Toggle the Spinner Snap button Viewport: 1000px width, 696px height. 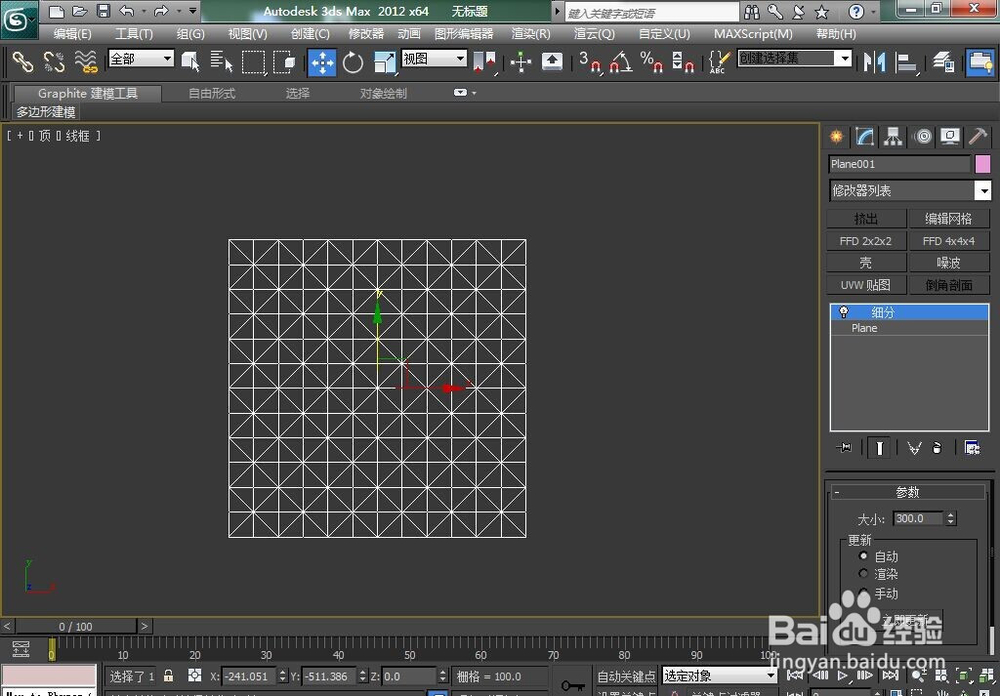(682, 62)
